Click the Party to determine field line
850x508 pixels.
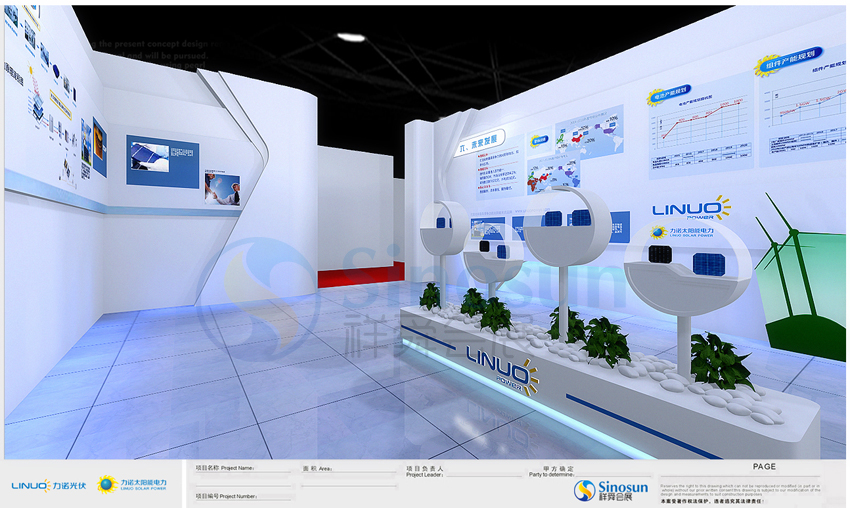[612, 475]
